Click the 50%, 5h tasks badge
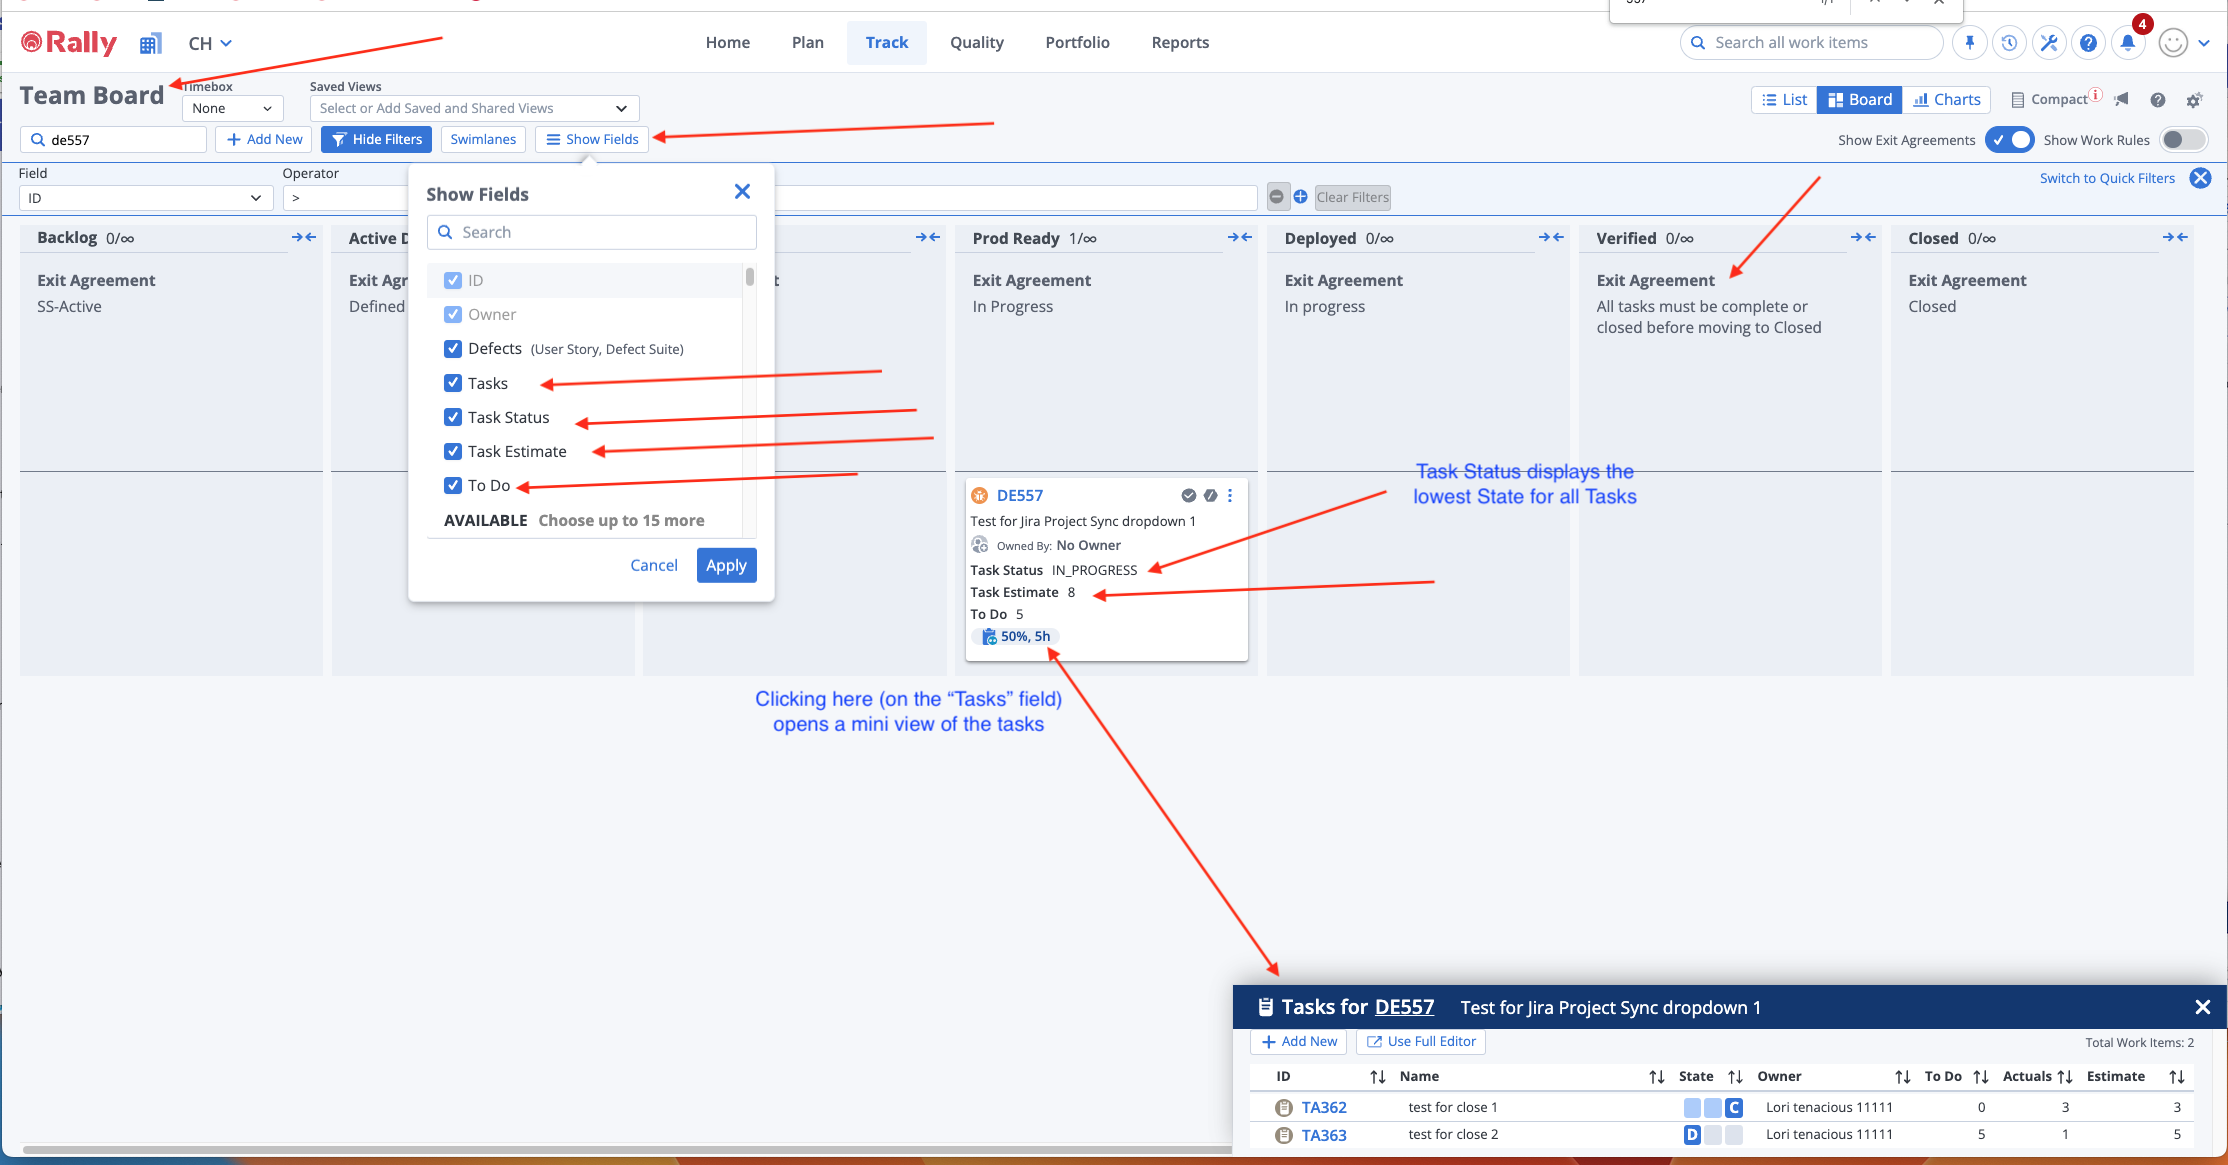 click(x=1017, y=637)
